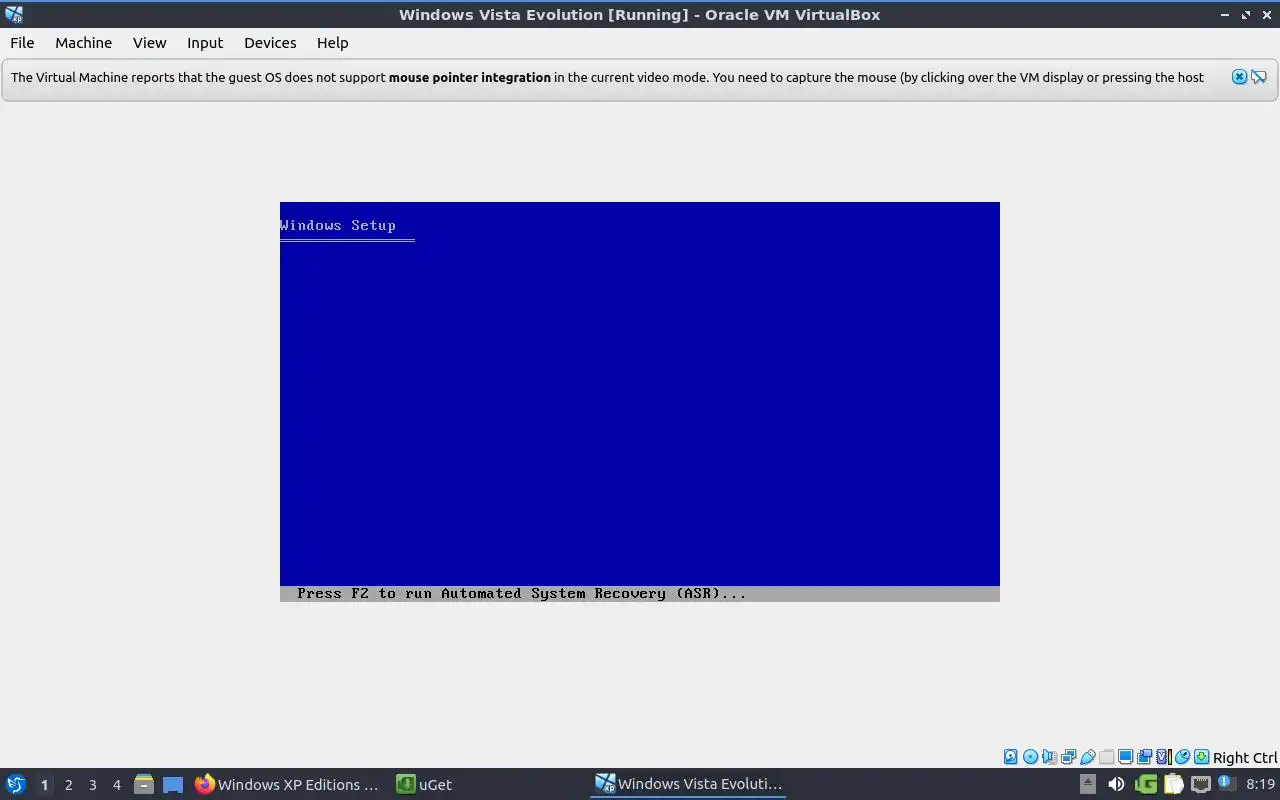
Task: Minimize the VirtualBox window
Action: (x=1225, y=14)
